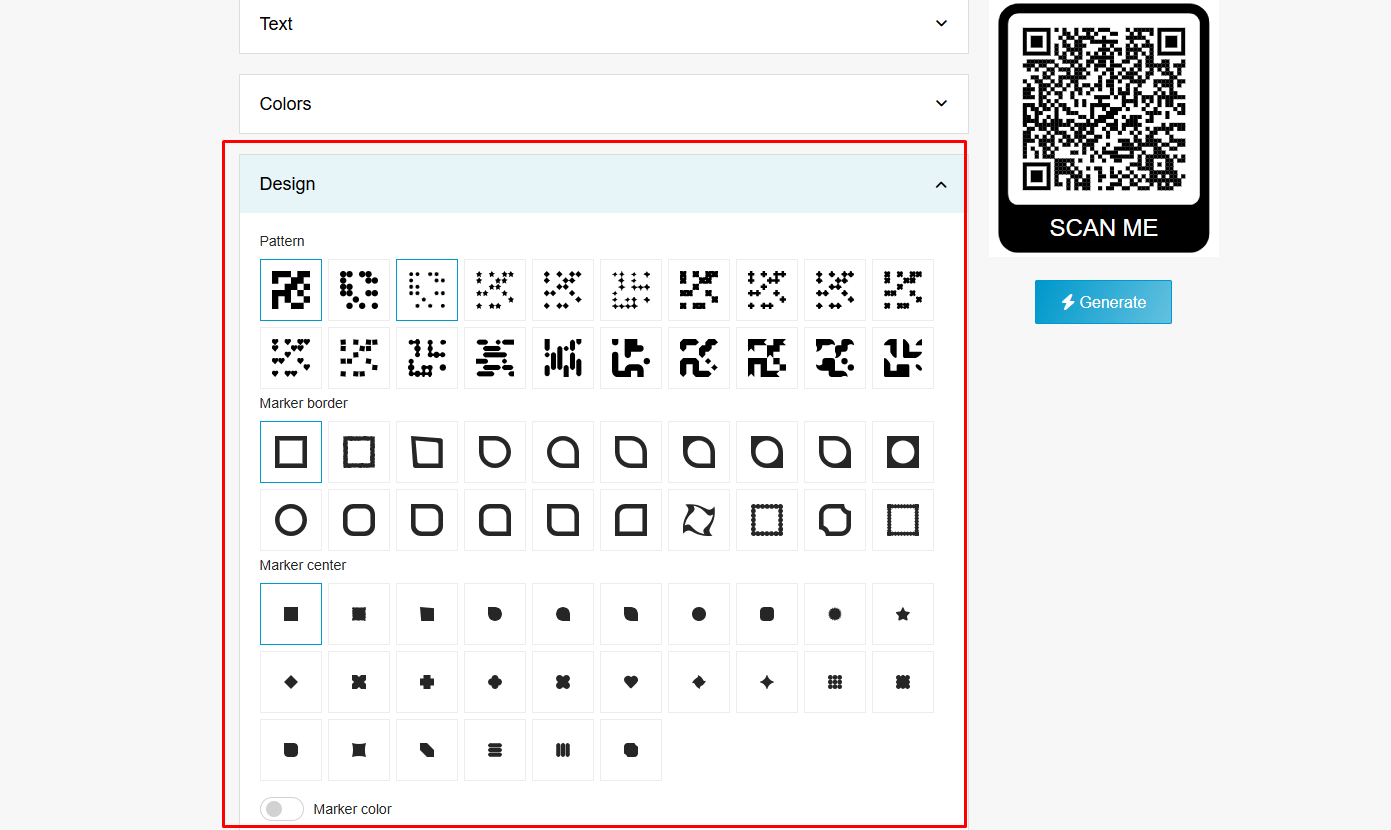Pick the vertical rounded bars pattern
This screenshot has width=1391, height=830.
[563, 358]
